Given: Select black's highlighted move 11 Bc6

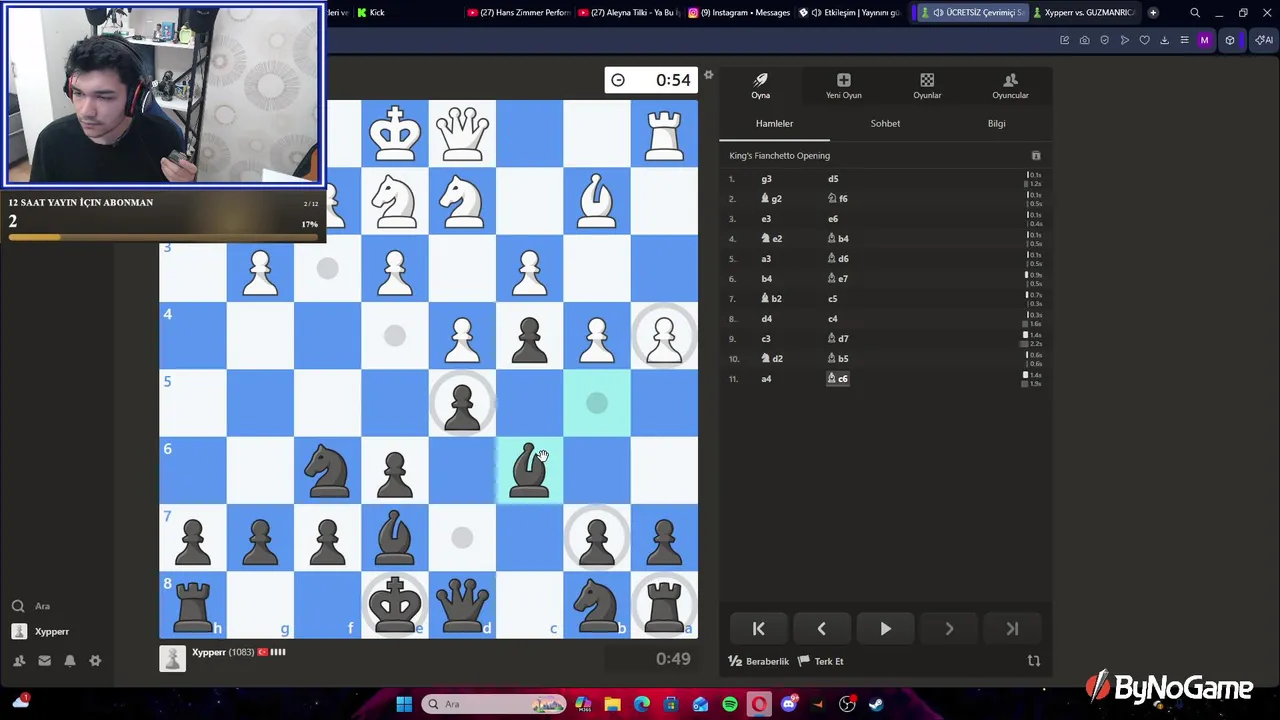Looking at the screenshot, I should (x=838, y=379).
